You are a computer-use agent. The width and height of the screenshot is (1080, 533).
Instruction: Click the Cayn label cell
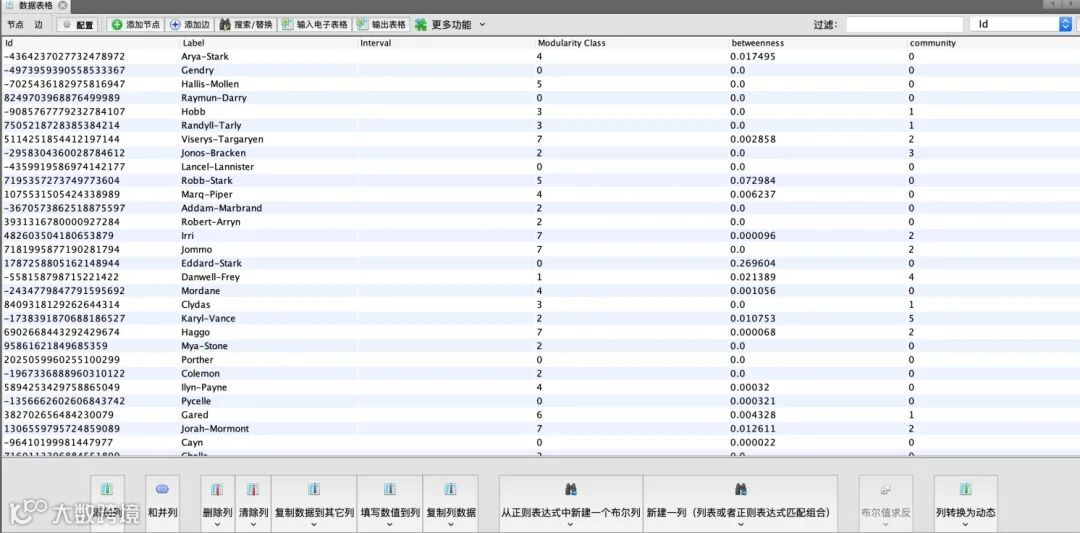[x=192, y=442]
